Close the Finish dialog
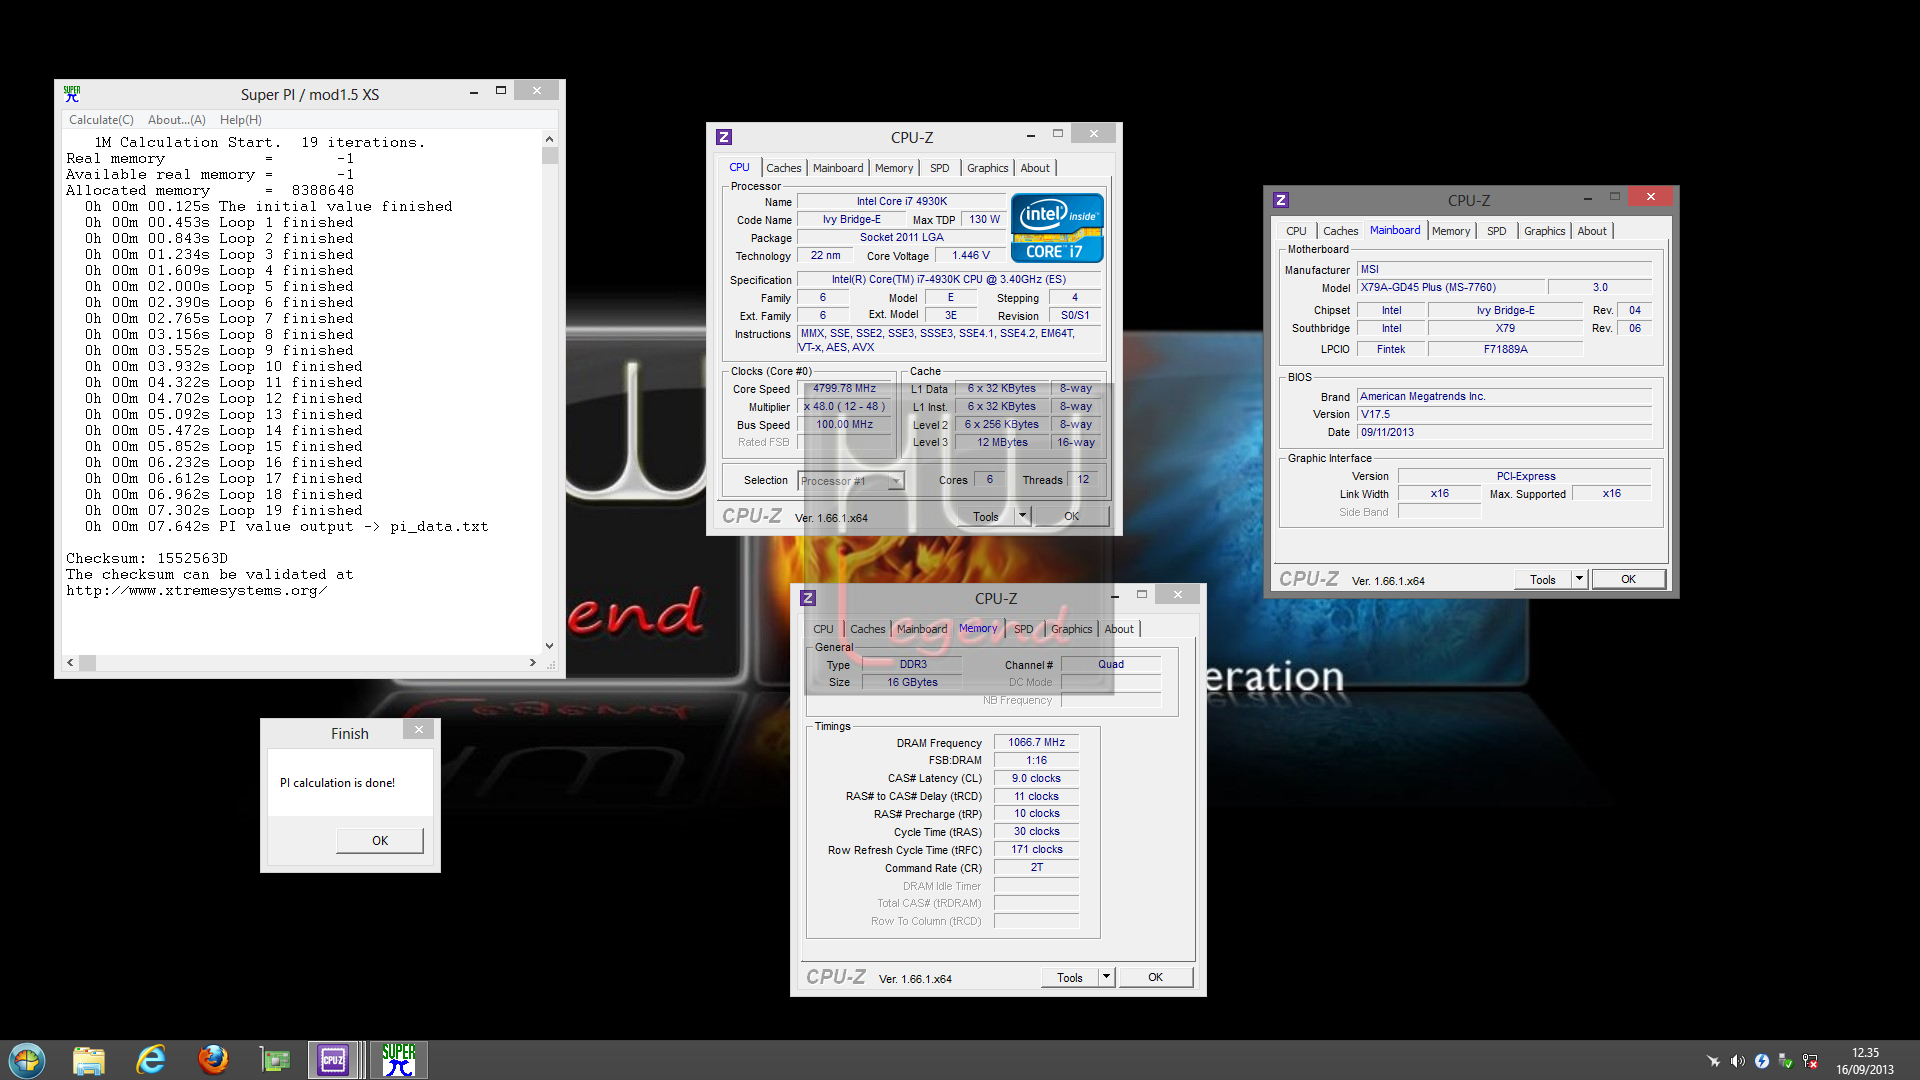The height and width of the screenshot is (1080, 1920). click(419, 730)
